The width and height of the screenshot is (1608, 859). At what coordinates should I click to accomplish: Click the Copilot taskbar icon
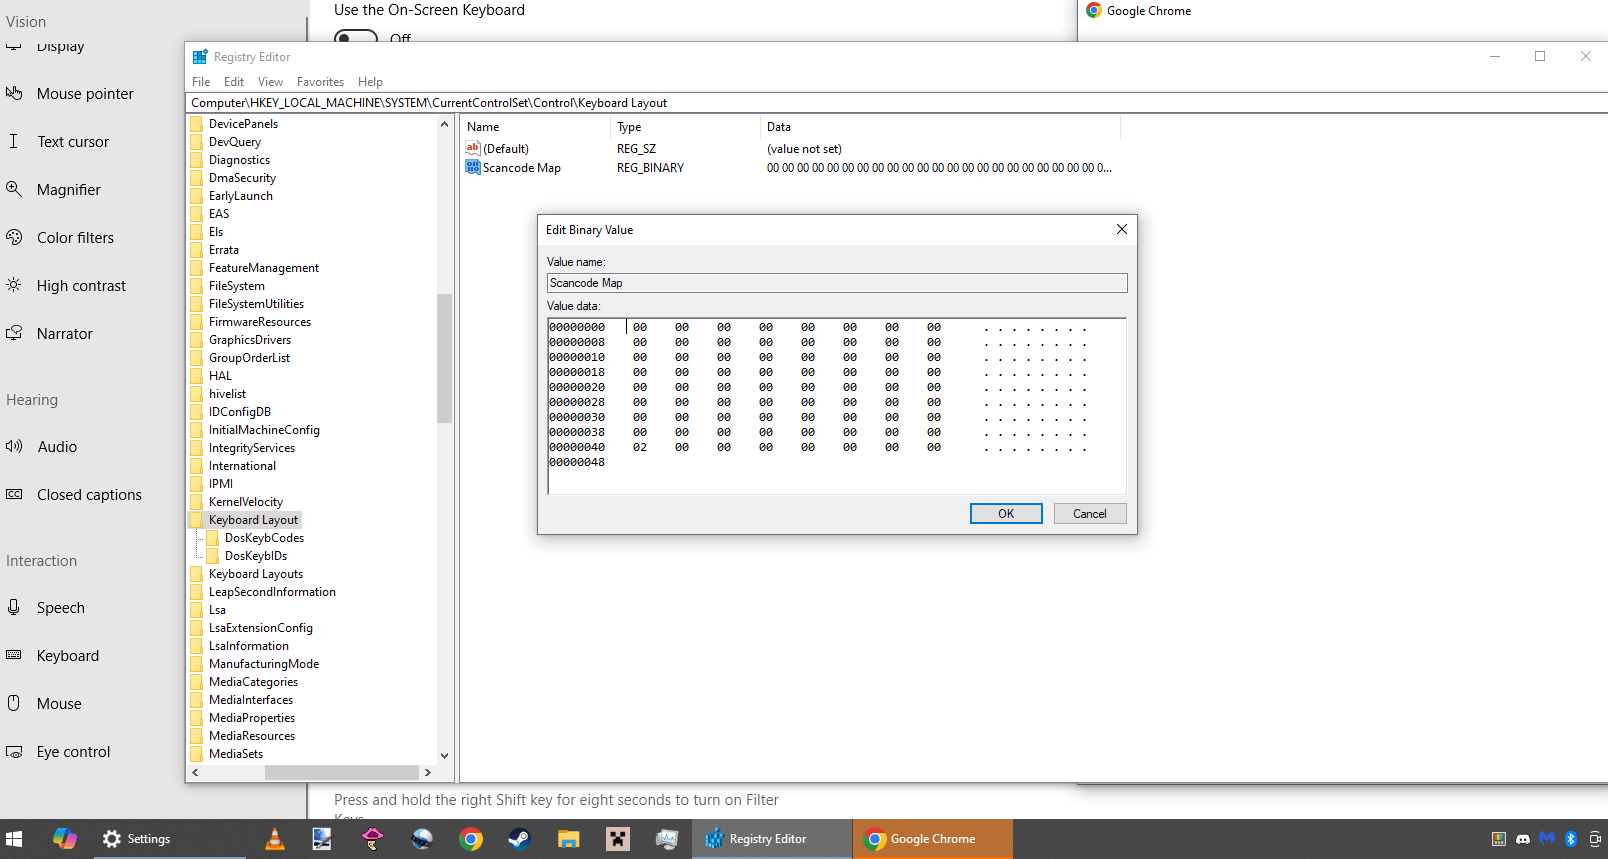point(65,839)
